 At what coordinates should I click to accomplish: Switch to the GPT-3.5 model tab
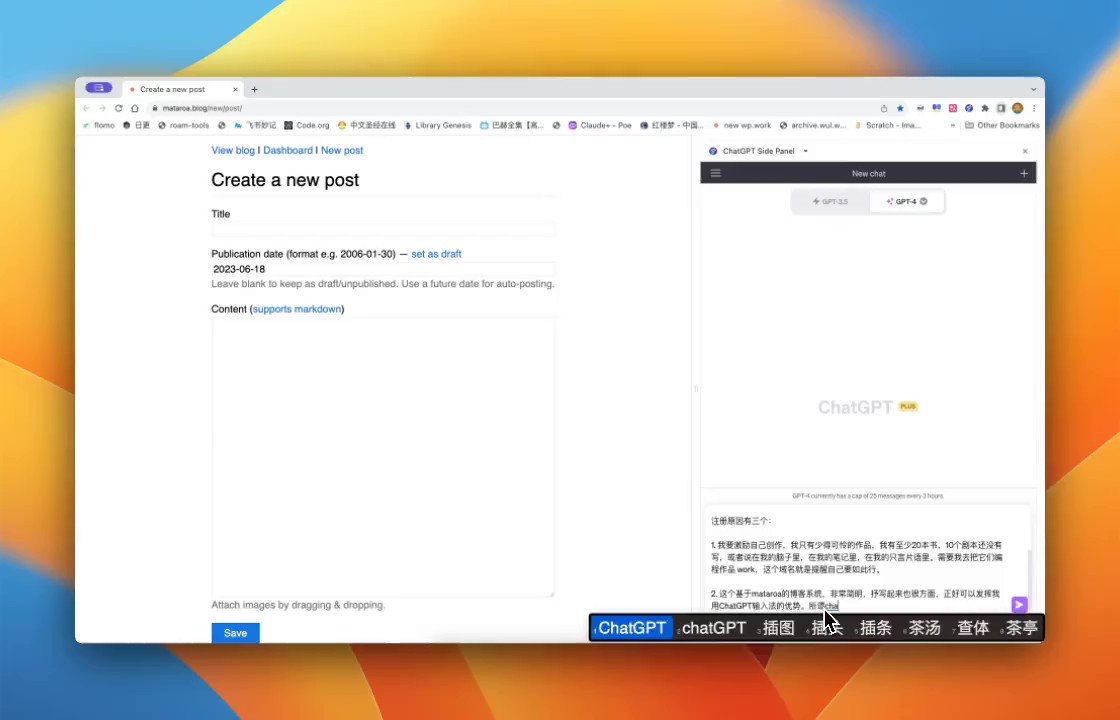(x=831, y=201)
